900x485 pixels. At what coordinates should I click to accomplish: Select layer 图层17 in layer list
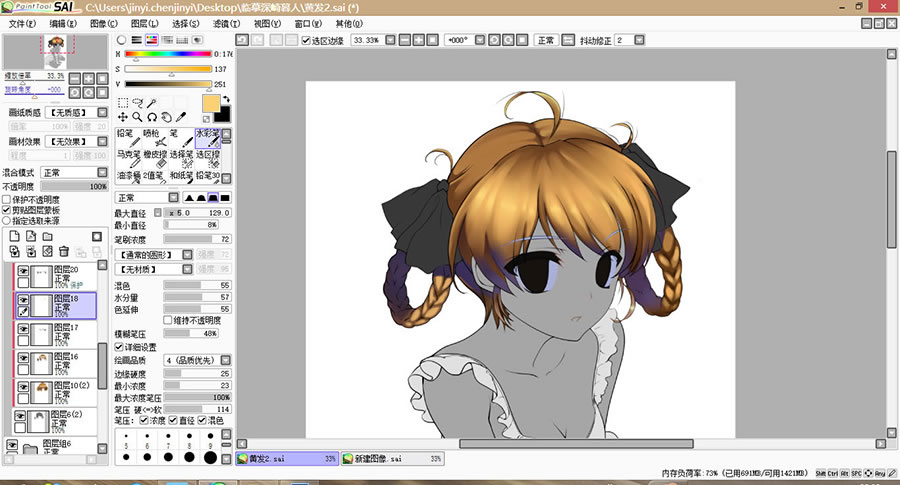(55, 335)
